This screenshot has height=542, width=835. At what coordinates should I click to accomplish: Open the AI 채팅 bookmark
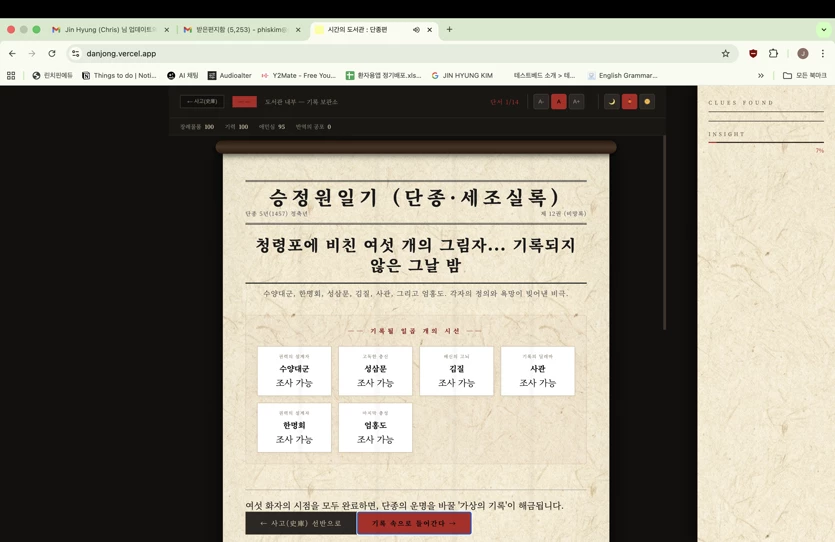[183, 76]
